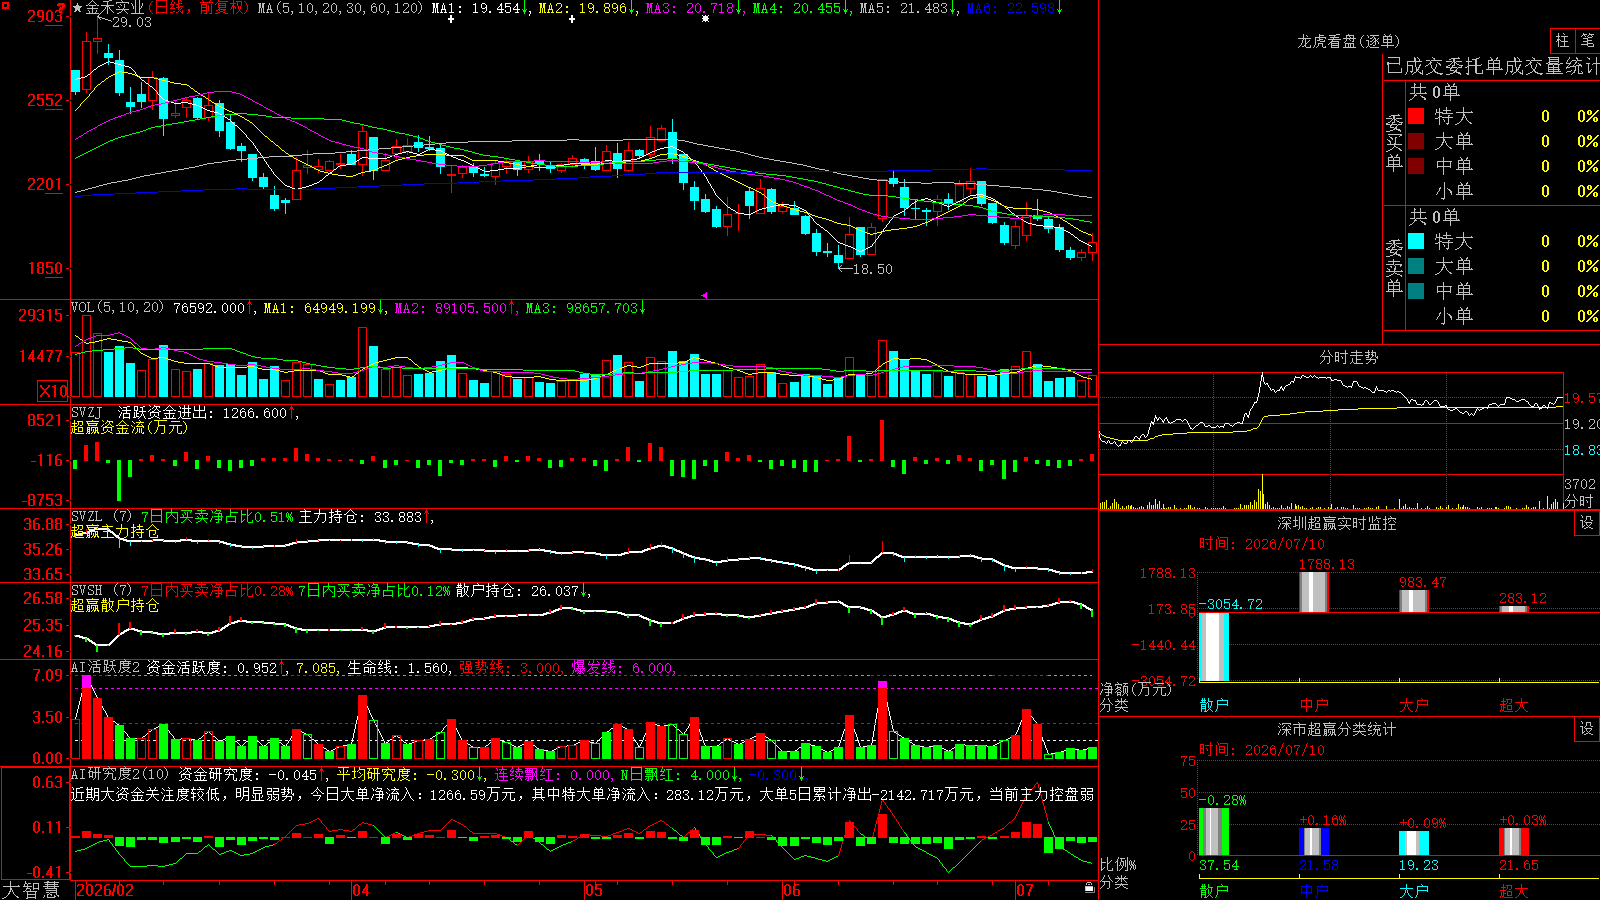Select month 04 on the time axis
Viewport: 1600px width, 900px height.
(361, 890)
